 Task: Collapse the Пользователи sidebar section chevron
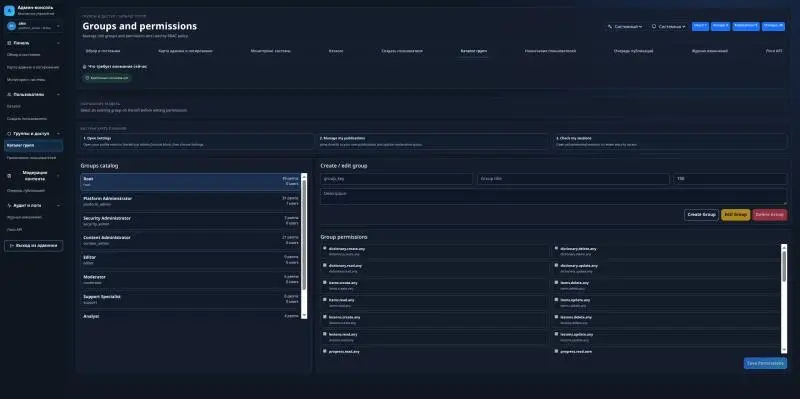58,94
